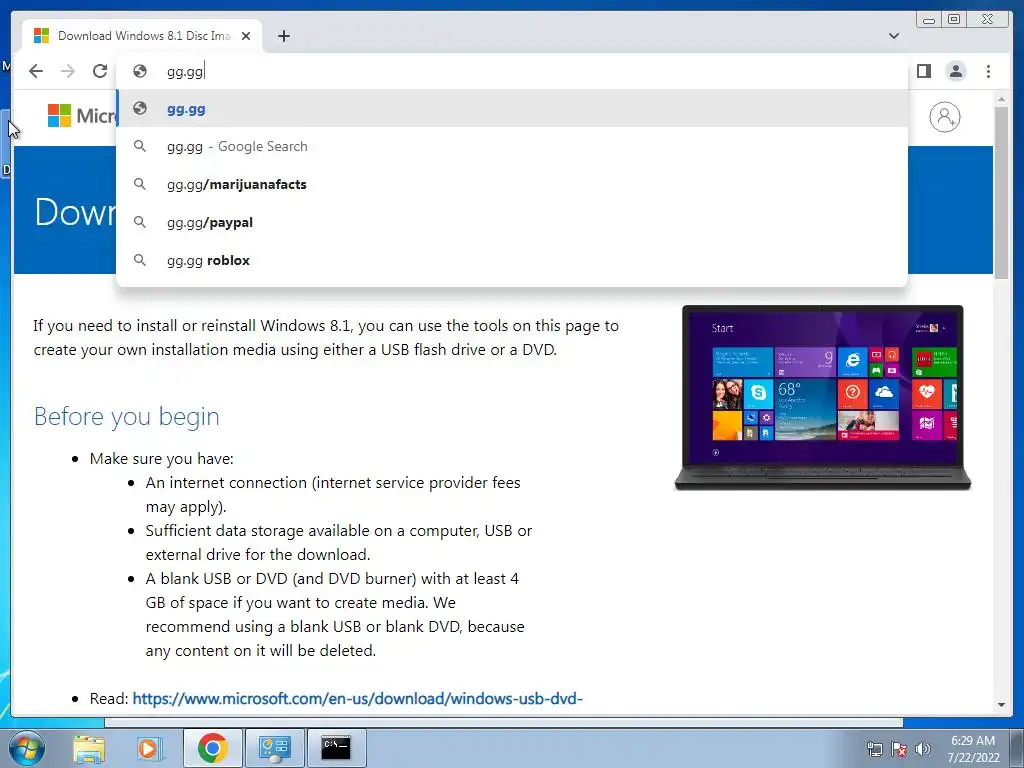Click the Microsoft logo on the page
This screenshot has height=768, width=1024.
click(x=82, y=116)
